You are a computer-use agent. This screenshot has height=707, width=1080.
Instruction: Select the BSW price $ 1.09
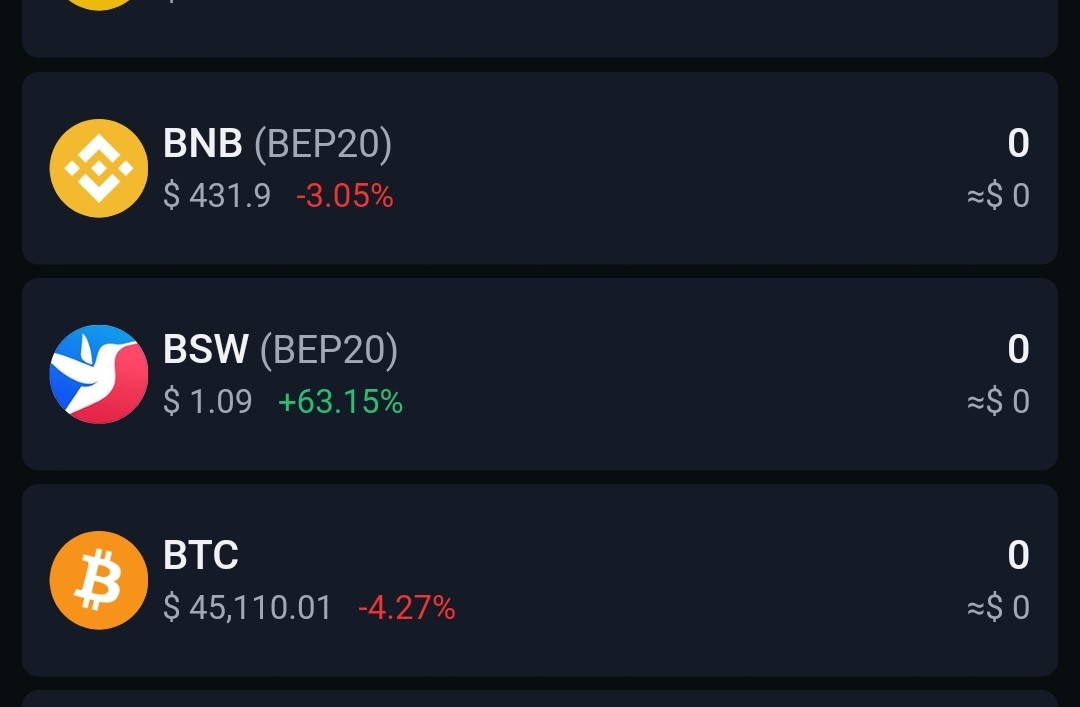pyautogui.click(x=208, y=402)
